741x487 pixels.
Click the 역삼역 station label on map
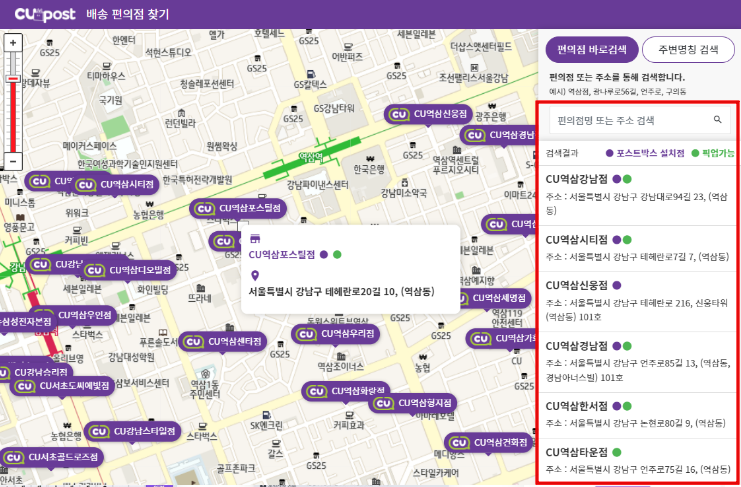[x=310, y=156]
